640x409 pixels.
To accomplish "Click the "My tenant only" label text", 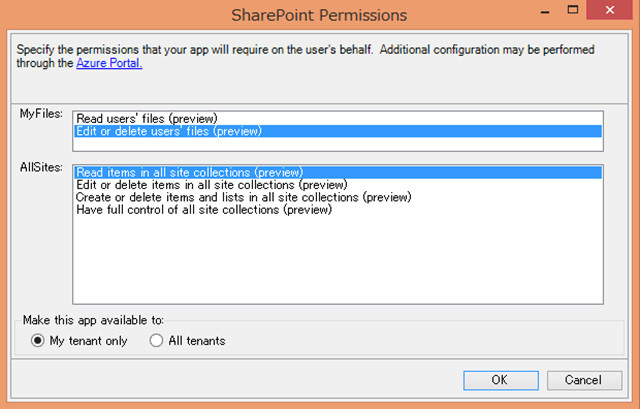I will (90, 340).
